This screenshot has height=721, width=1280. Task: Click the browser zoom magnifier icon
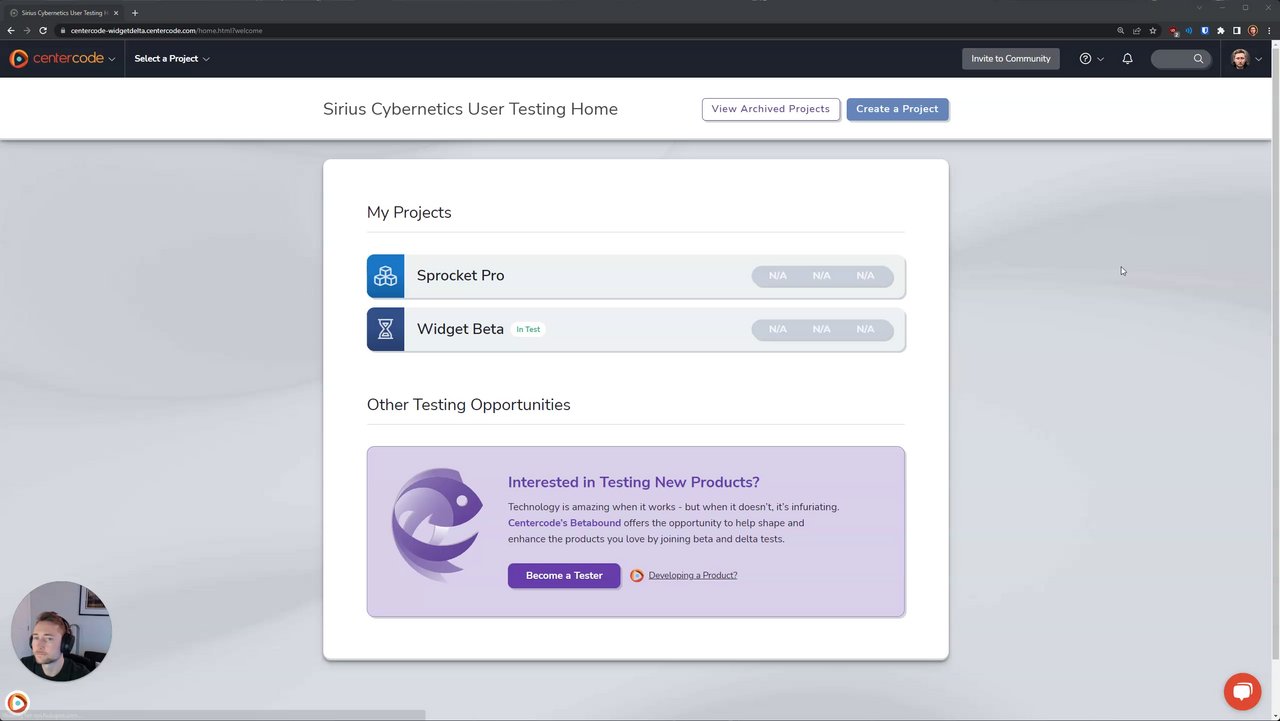(1121, 31)
